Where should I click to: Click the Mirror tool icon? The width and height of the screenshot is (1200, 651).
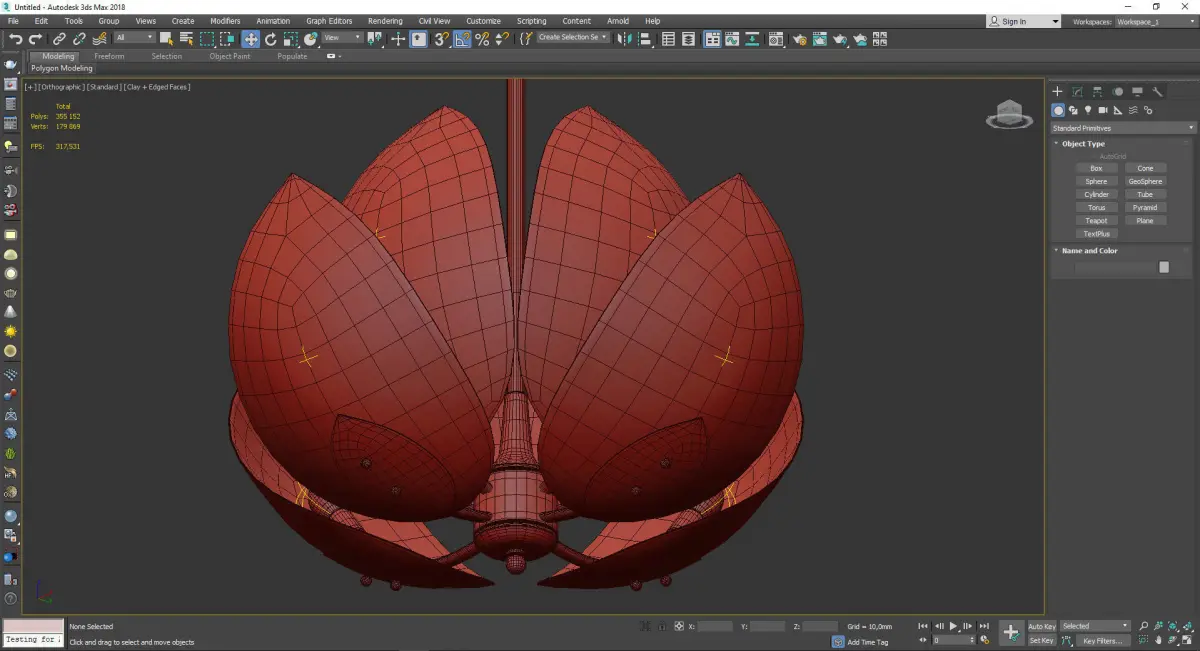pyautogui.click(x=624, y=39)
